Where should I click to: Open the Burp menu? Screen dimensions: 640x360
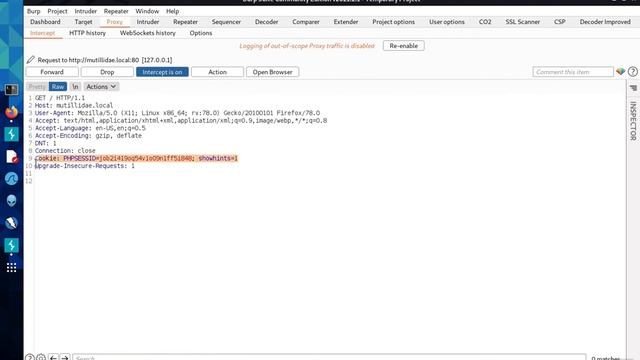tap(33, 11)
